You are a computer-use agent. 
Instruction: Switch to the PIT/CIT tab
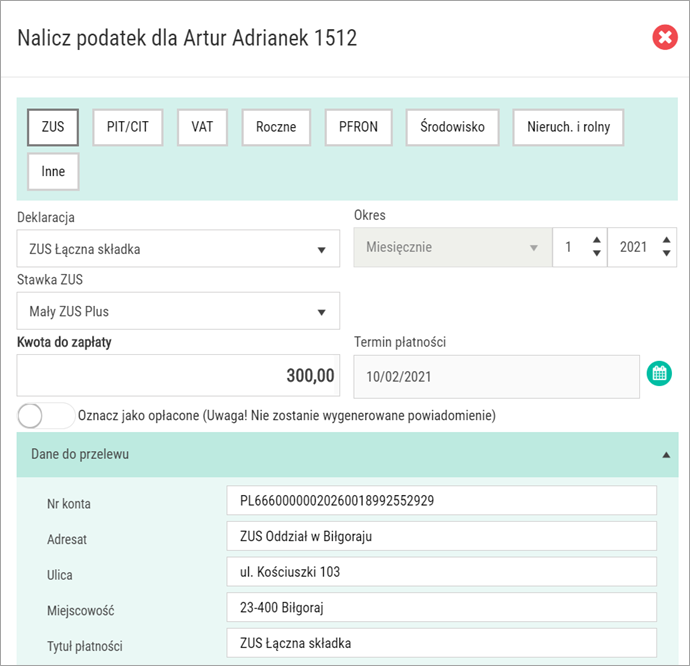(128, 127)
